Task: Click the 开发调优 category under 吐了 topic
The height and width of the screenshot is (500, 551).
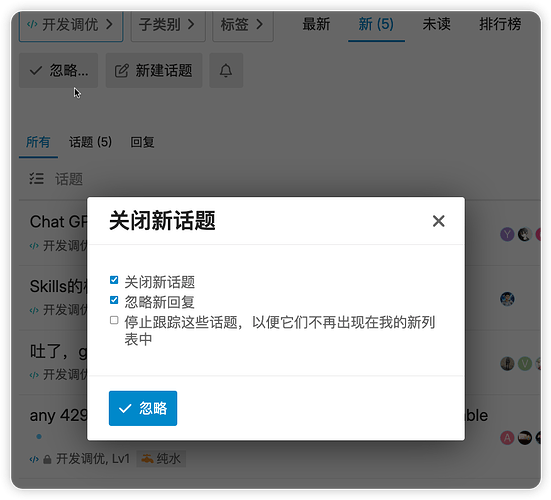Action: click(58, 375)
